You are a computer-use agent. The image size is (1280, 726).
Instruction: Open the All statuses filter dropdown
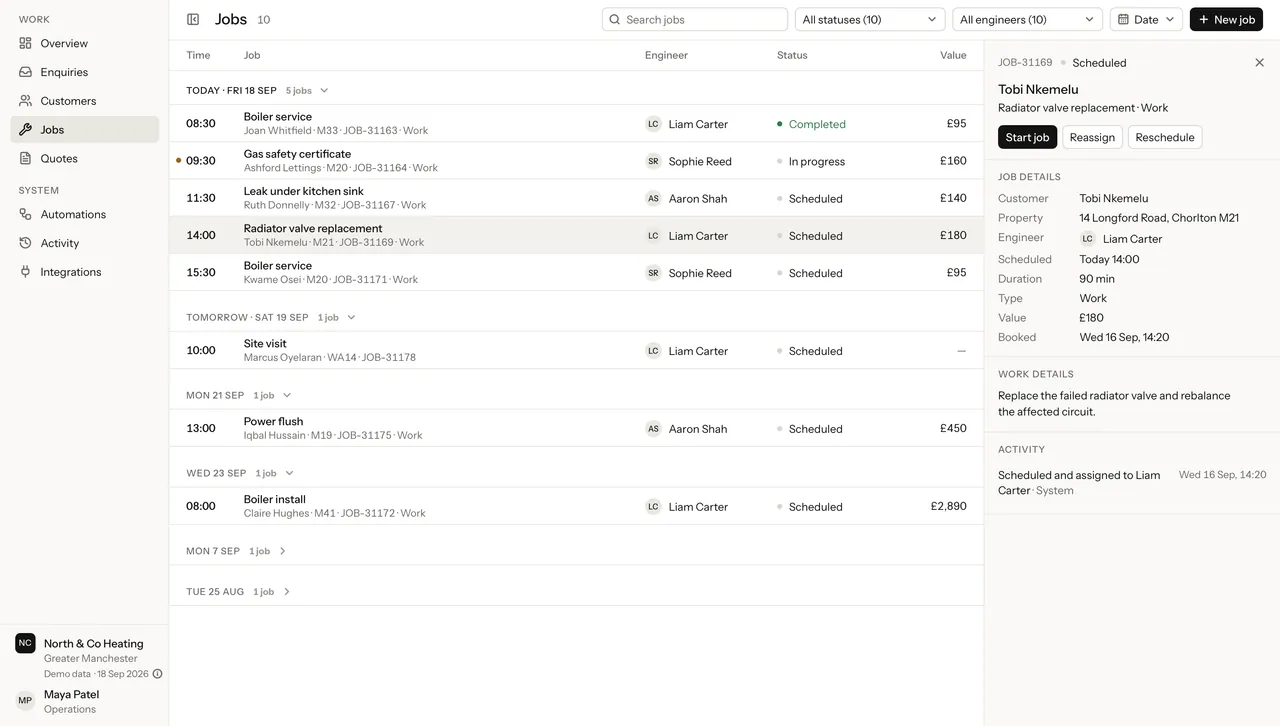point(870,20)
